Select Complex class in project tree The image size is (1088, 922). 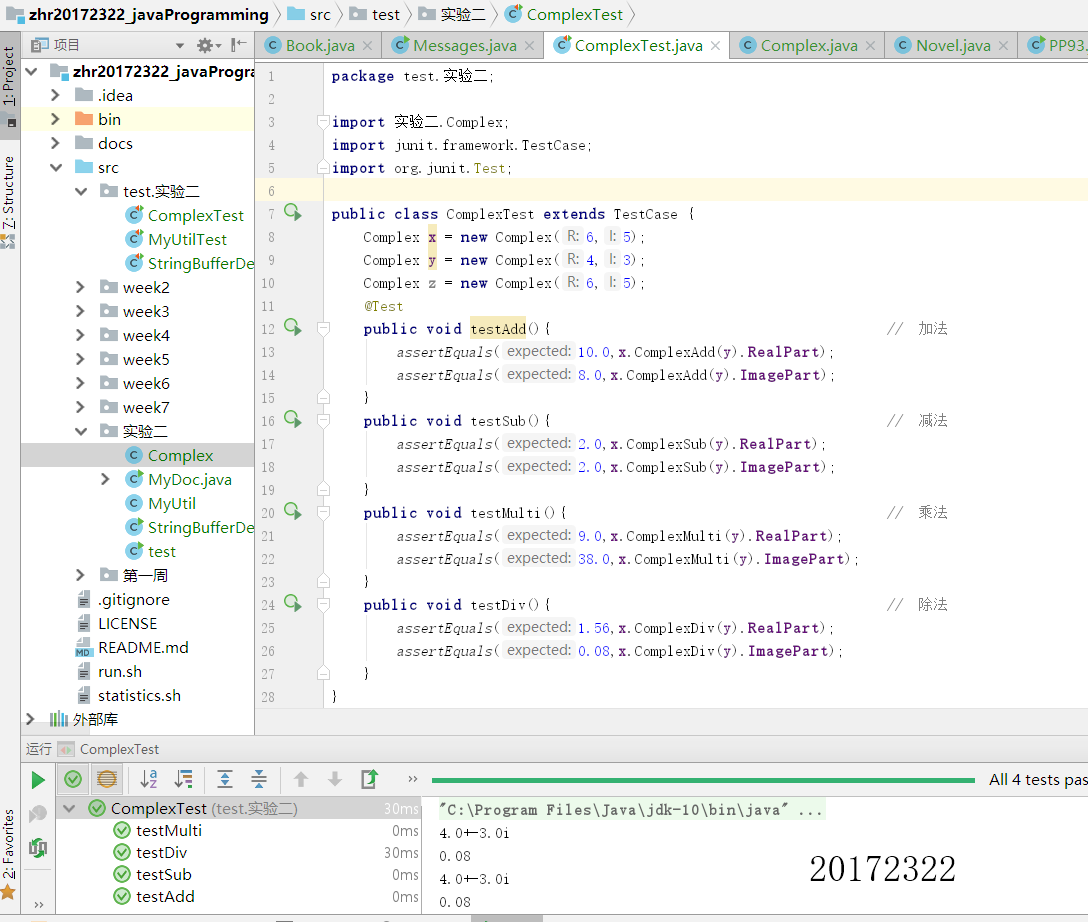pyautogui.click(x=169, y=455)
